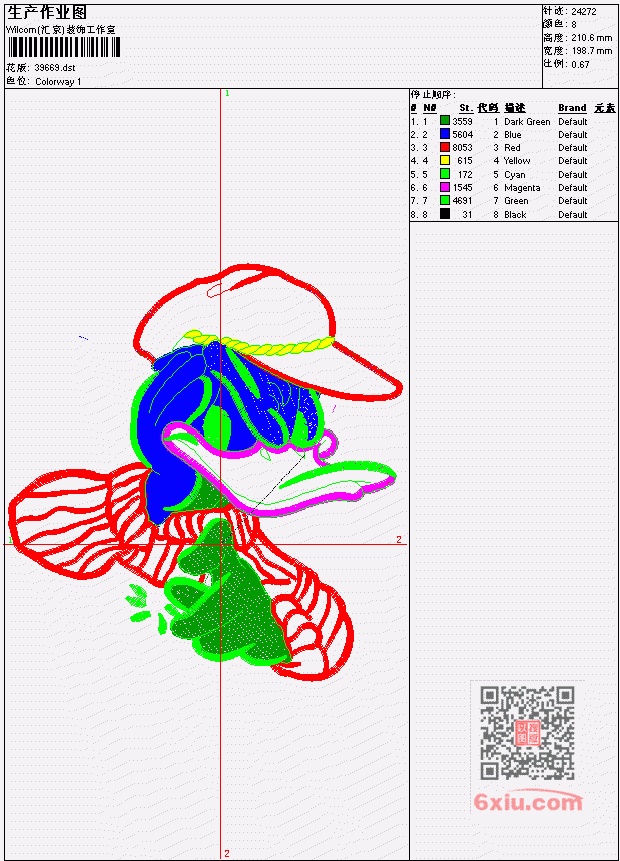This screenshot has height=861, width=620.
Task: Click the 'Blue' description text
Action: [513, 135]
